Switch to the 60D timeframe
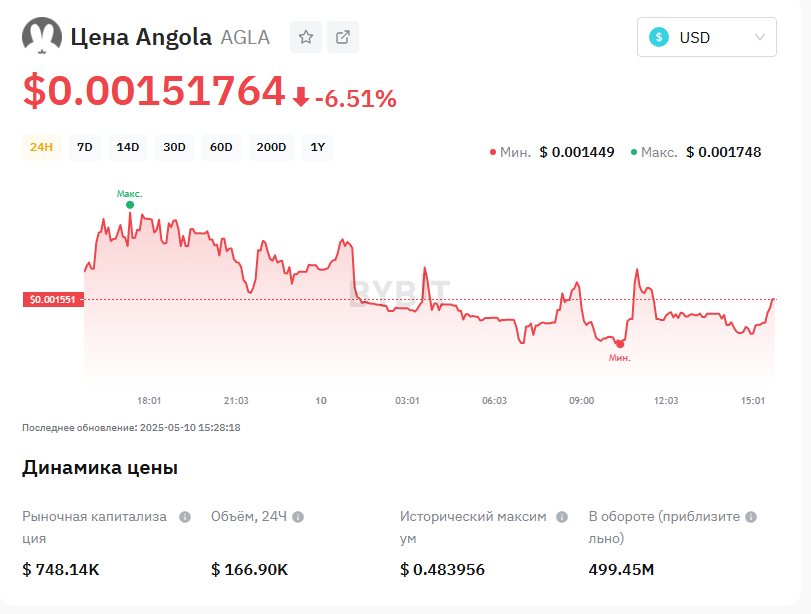This screenshot has height=614, width=811. [221, 148]
